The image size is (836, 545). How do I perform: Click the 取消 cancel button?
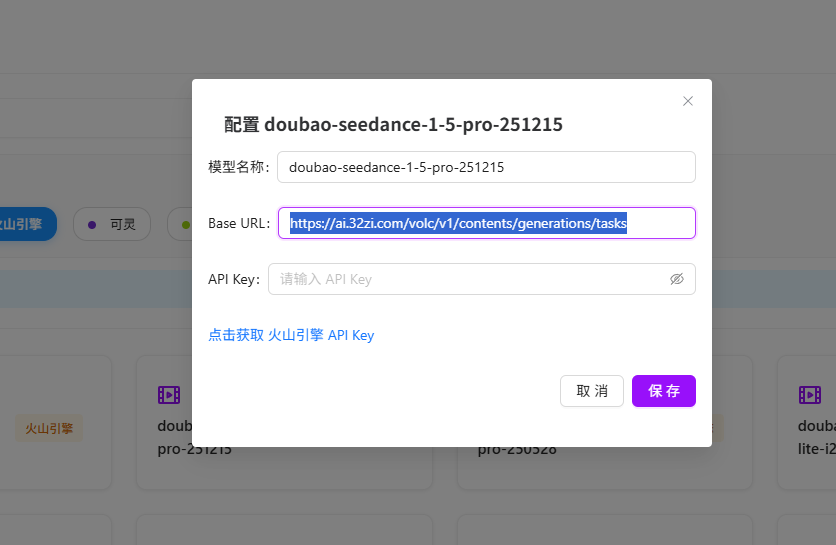click(592, 391)
